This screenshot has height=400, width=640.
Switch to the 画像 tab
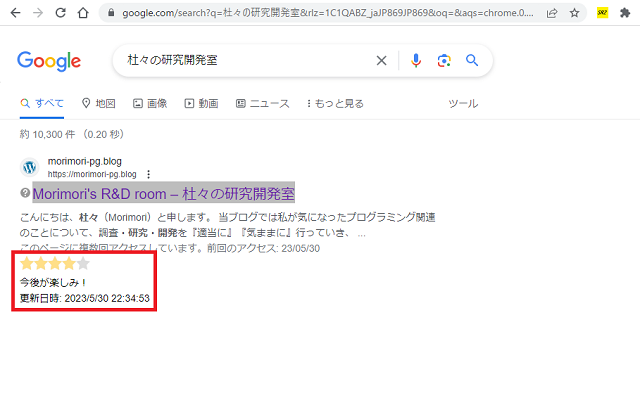pyautogui.click(x=150, y=104)
